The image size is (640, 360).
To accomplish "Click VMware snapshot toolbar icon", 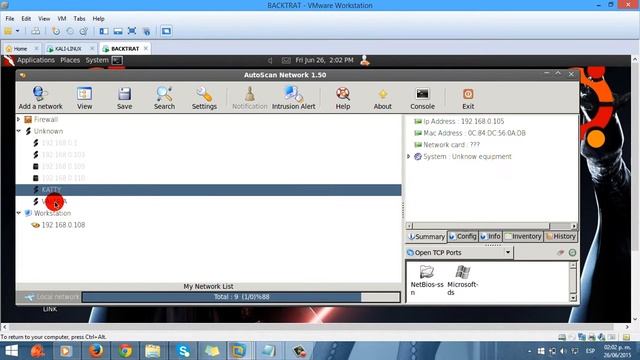I will click(x=56, y=31).
